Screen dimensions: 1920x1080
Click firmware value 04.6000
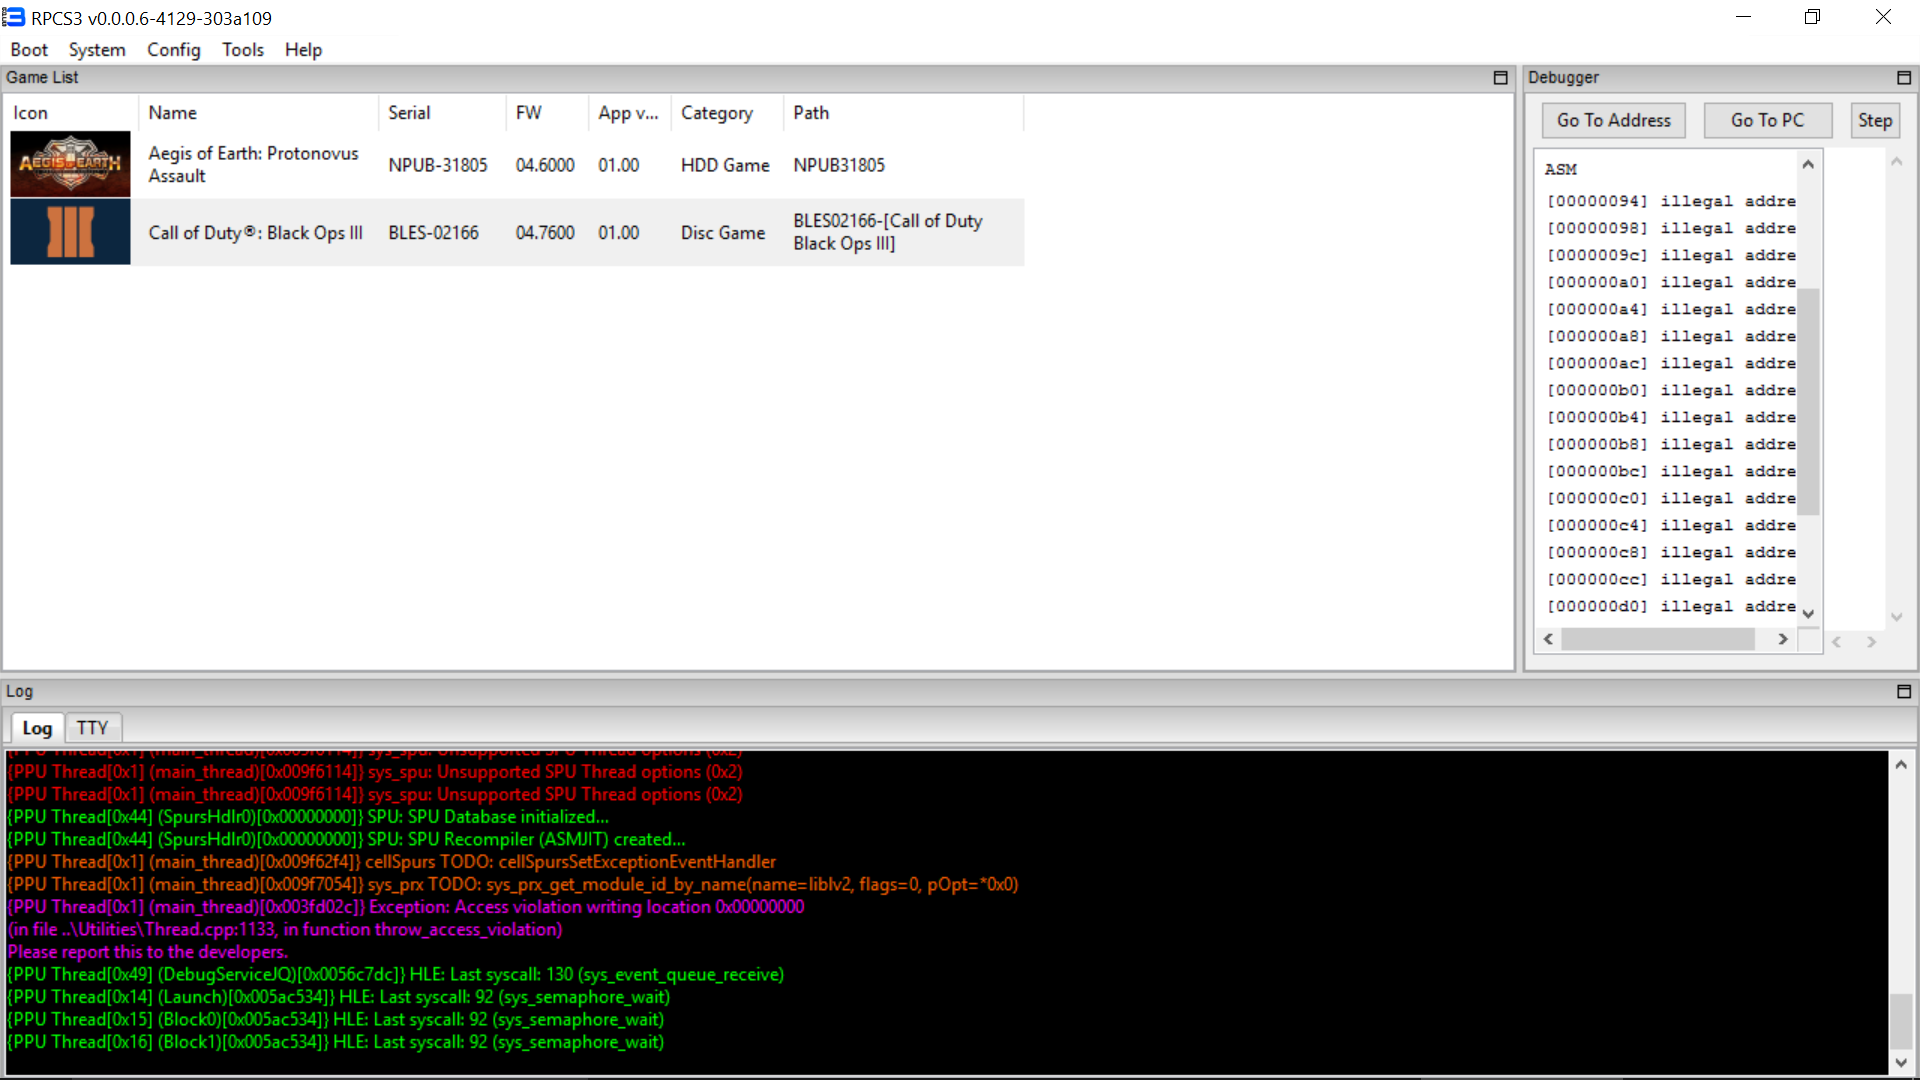[x=545, y=165]
